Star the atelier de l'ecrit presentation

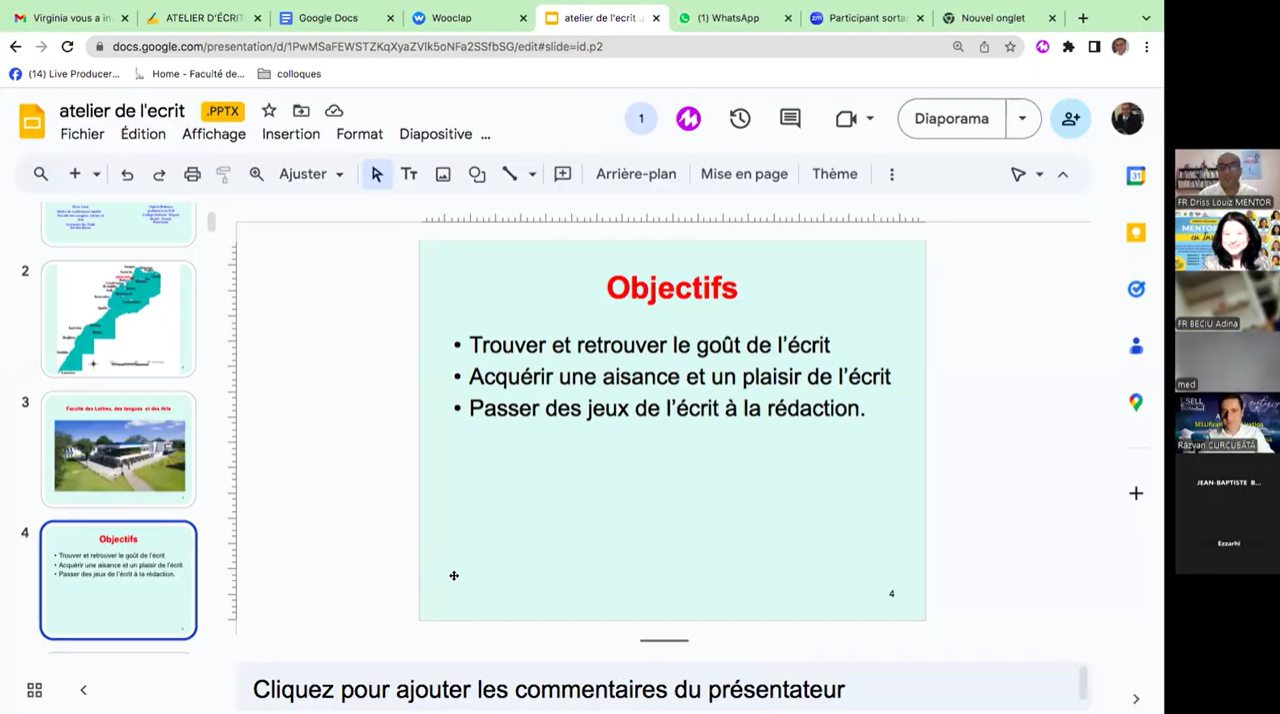click(269, 111)
